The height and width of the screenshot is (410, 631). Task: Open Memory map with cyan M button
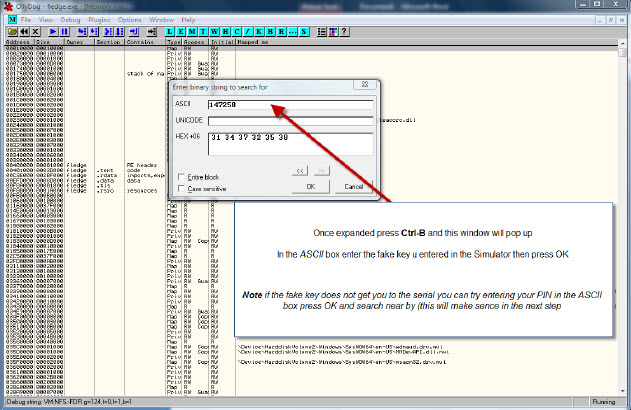(192, 31)
